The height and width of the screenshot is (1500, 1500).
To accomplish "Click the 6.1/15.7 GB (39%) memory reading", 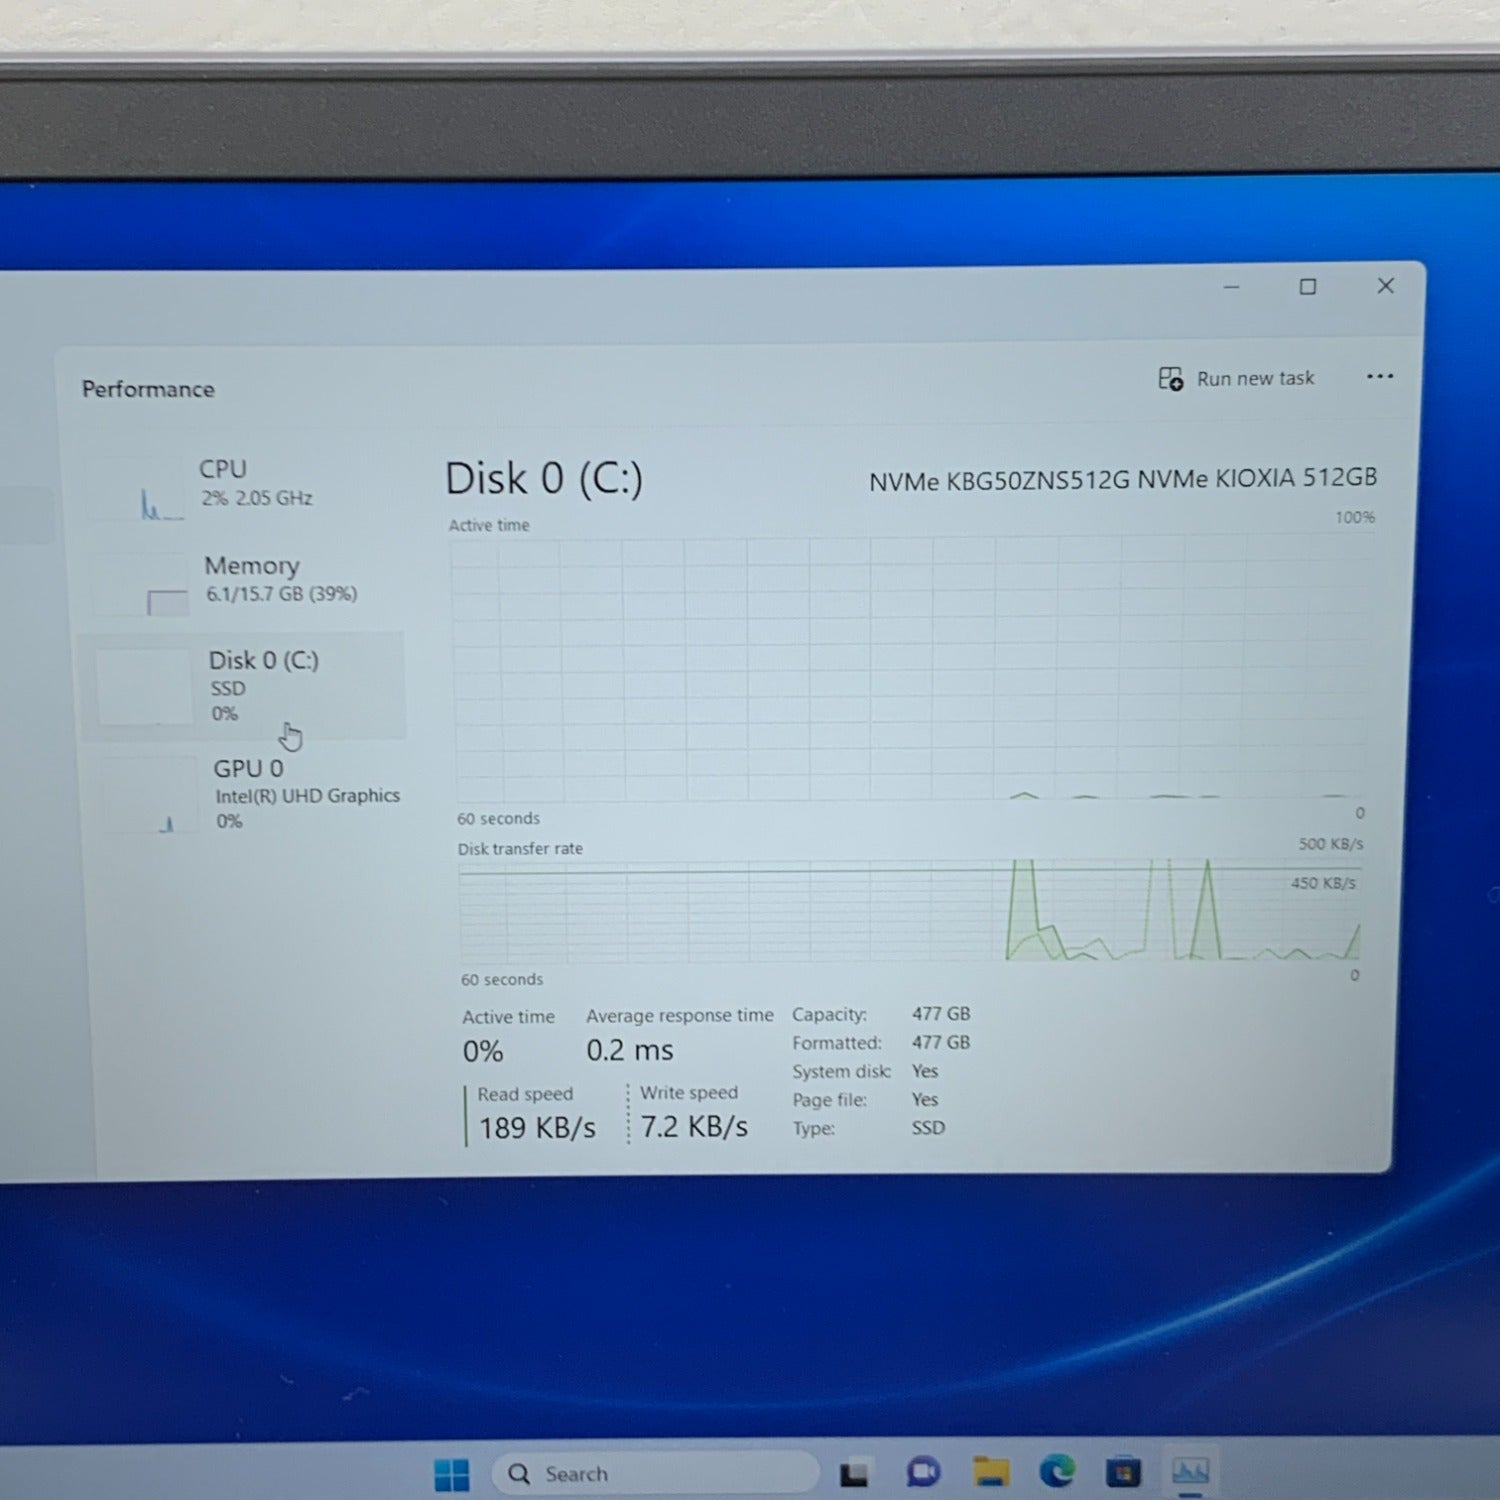I will point(281,594).
